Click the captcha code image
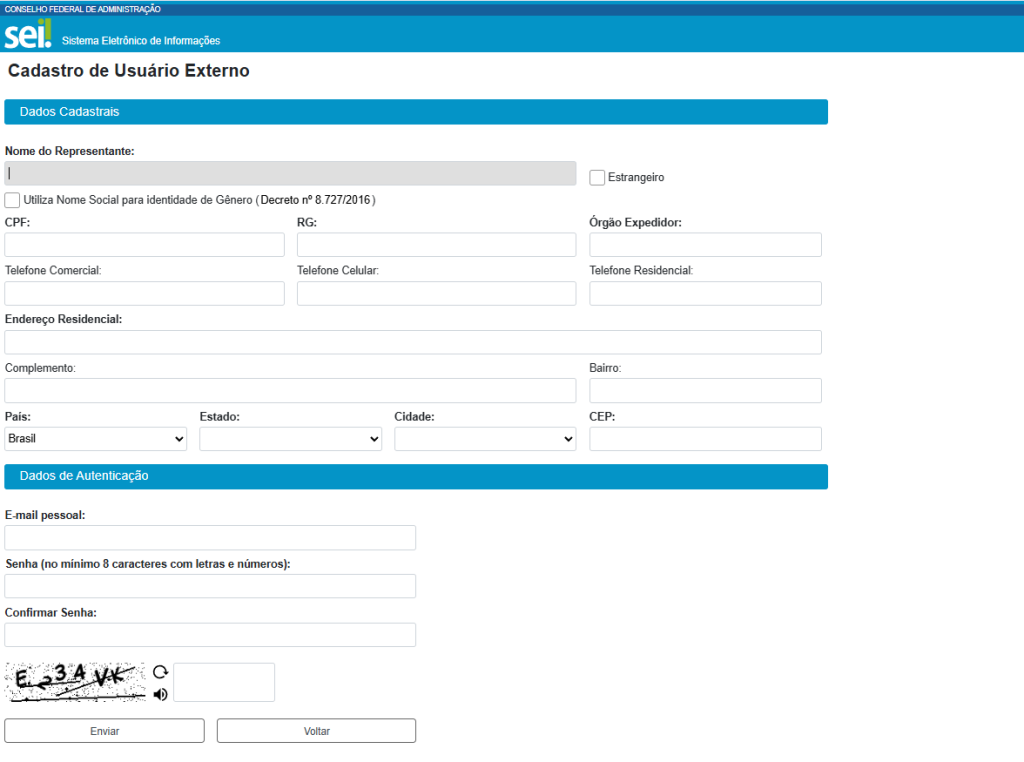The height and width of the screenshot is (762, 1024). pos(75,682)
